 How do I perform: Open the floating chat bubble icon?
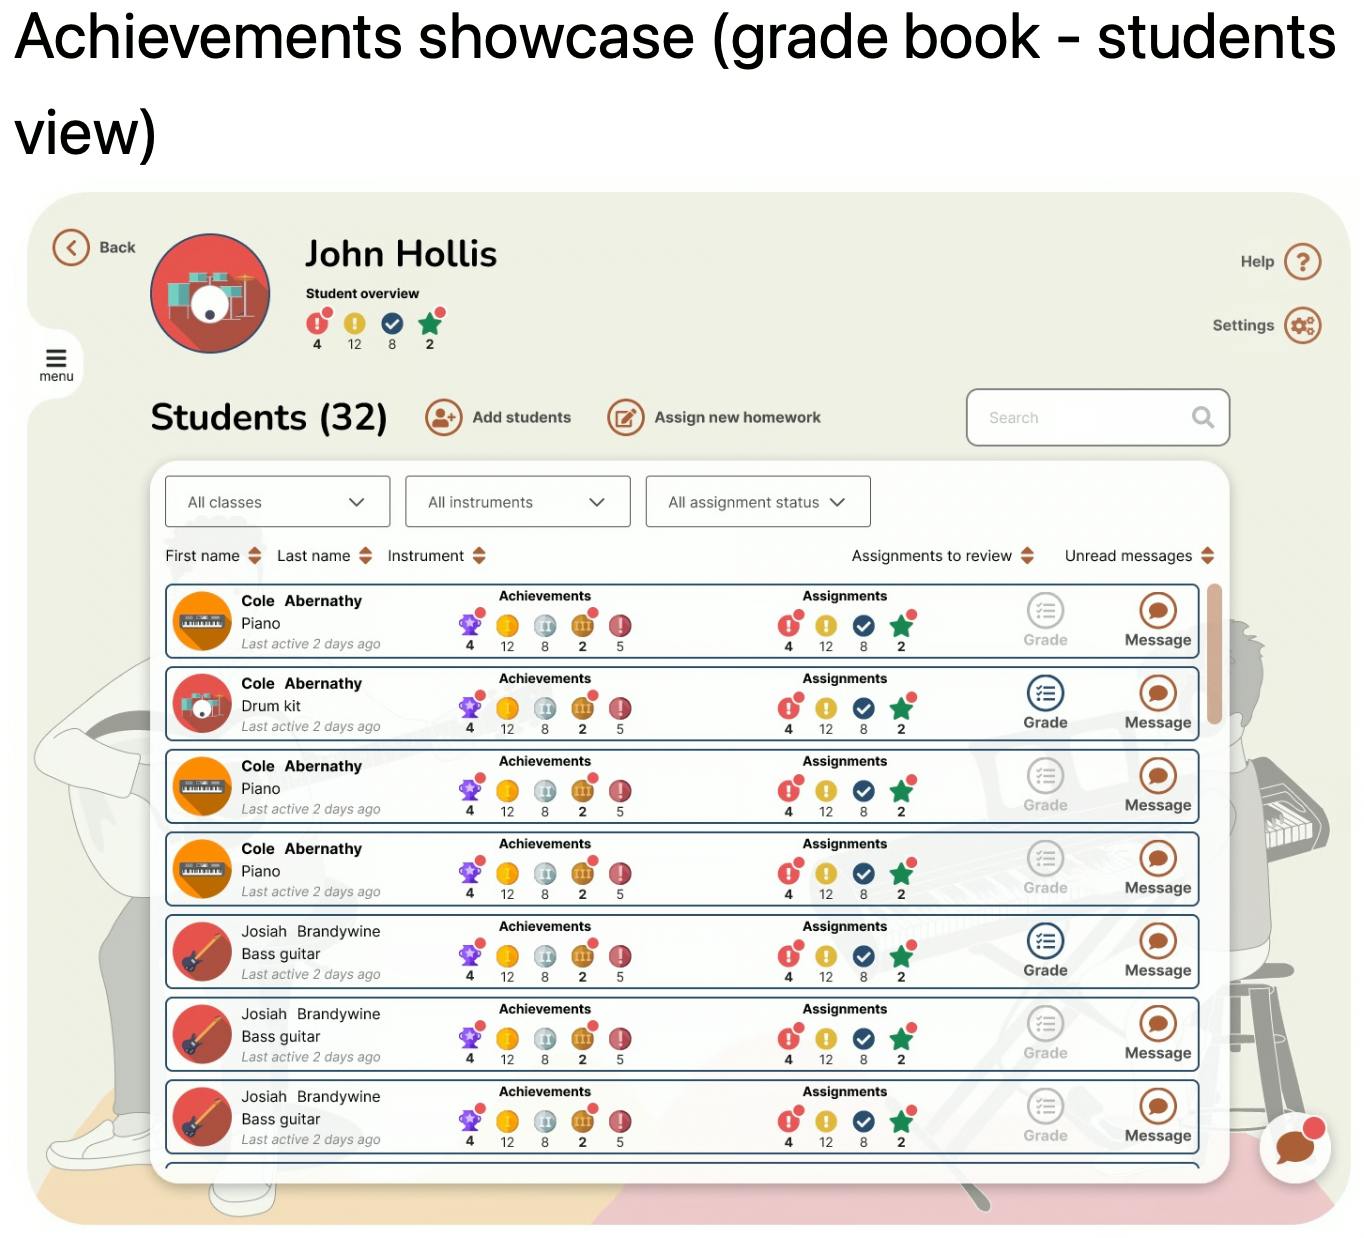tap(1295, 1147)
